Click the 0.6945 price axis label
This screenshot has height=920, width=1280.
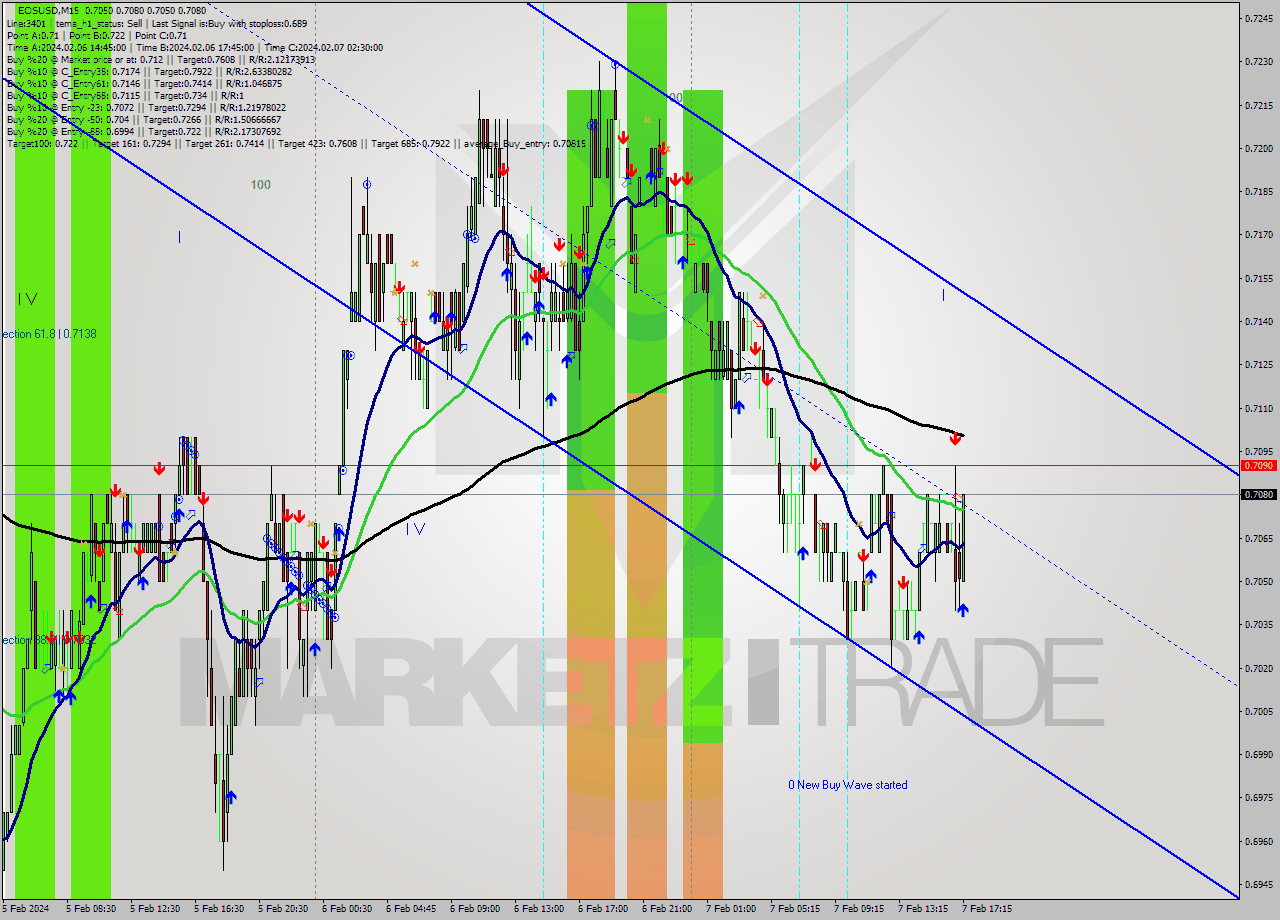pos(1258,884)
